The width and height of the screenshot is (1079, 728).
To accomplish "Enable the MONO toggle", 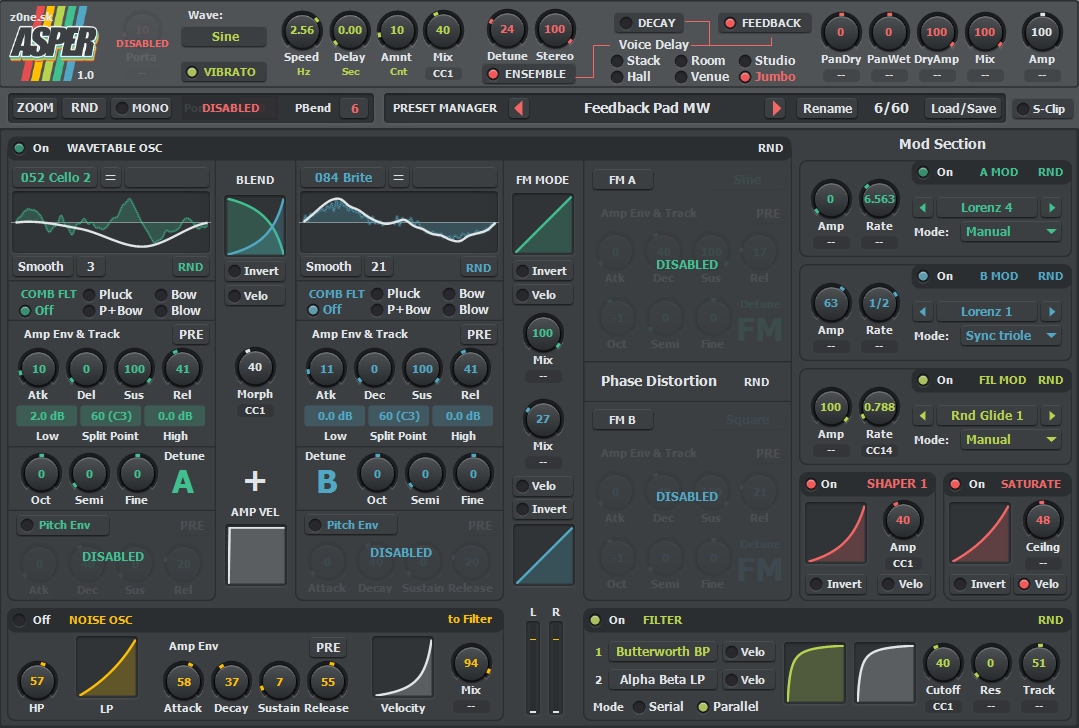I will pyautogui.click(x=142, y=108).
